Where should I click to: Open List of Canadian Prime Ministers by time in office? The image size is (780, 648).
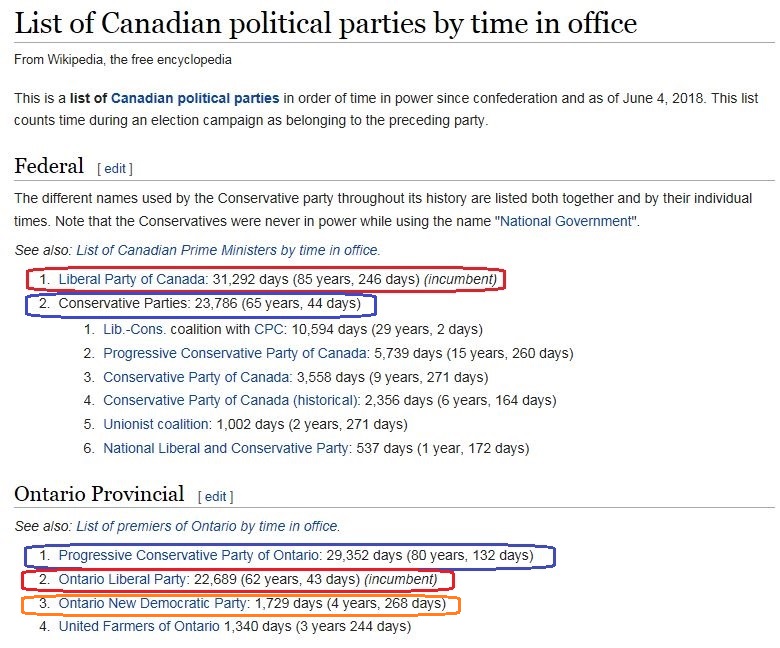228,250
